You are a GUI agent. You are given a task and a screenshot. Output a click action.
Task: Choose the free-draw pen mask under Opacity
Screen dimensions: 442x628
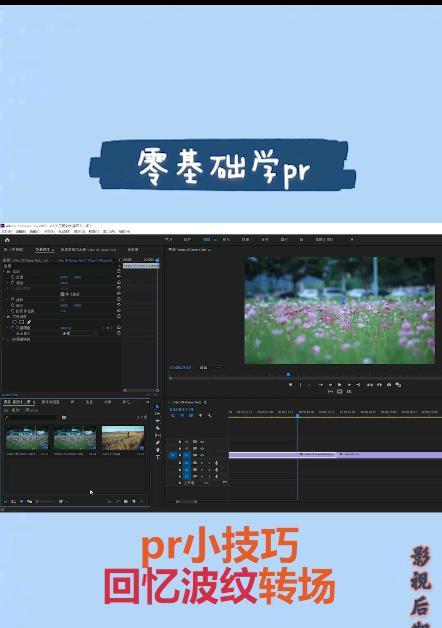coord(29,322)
